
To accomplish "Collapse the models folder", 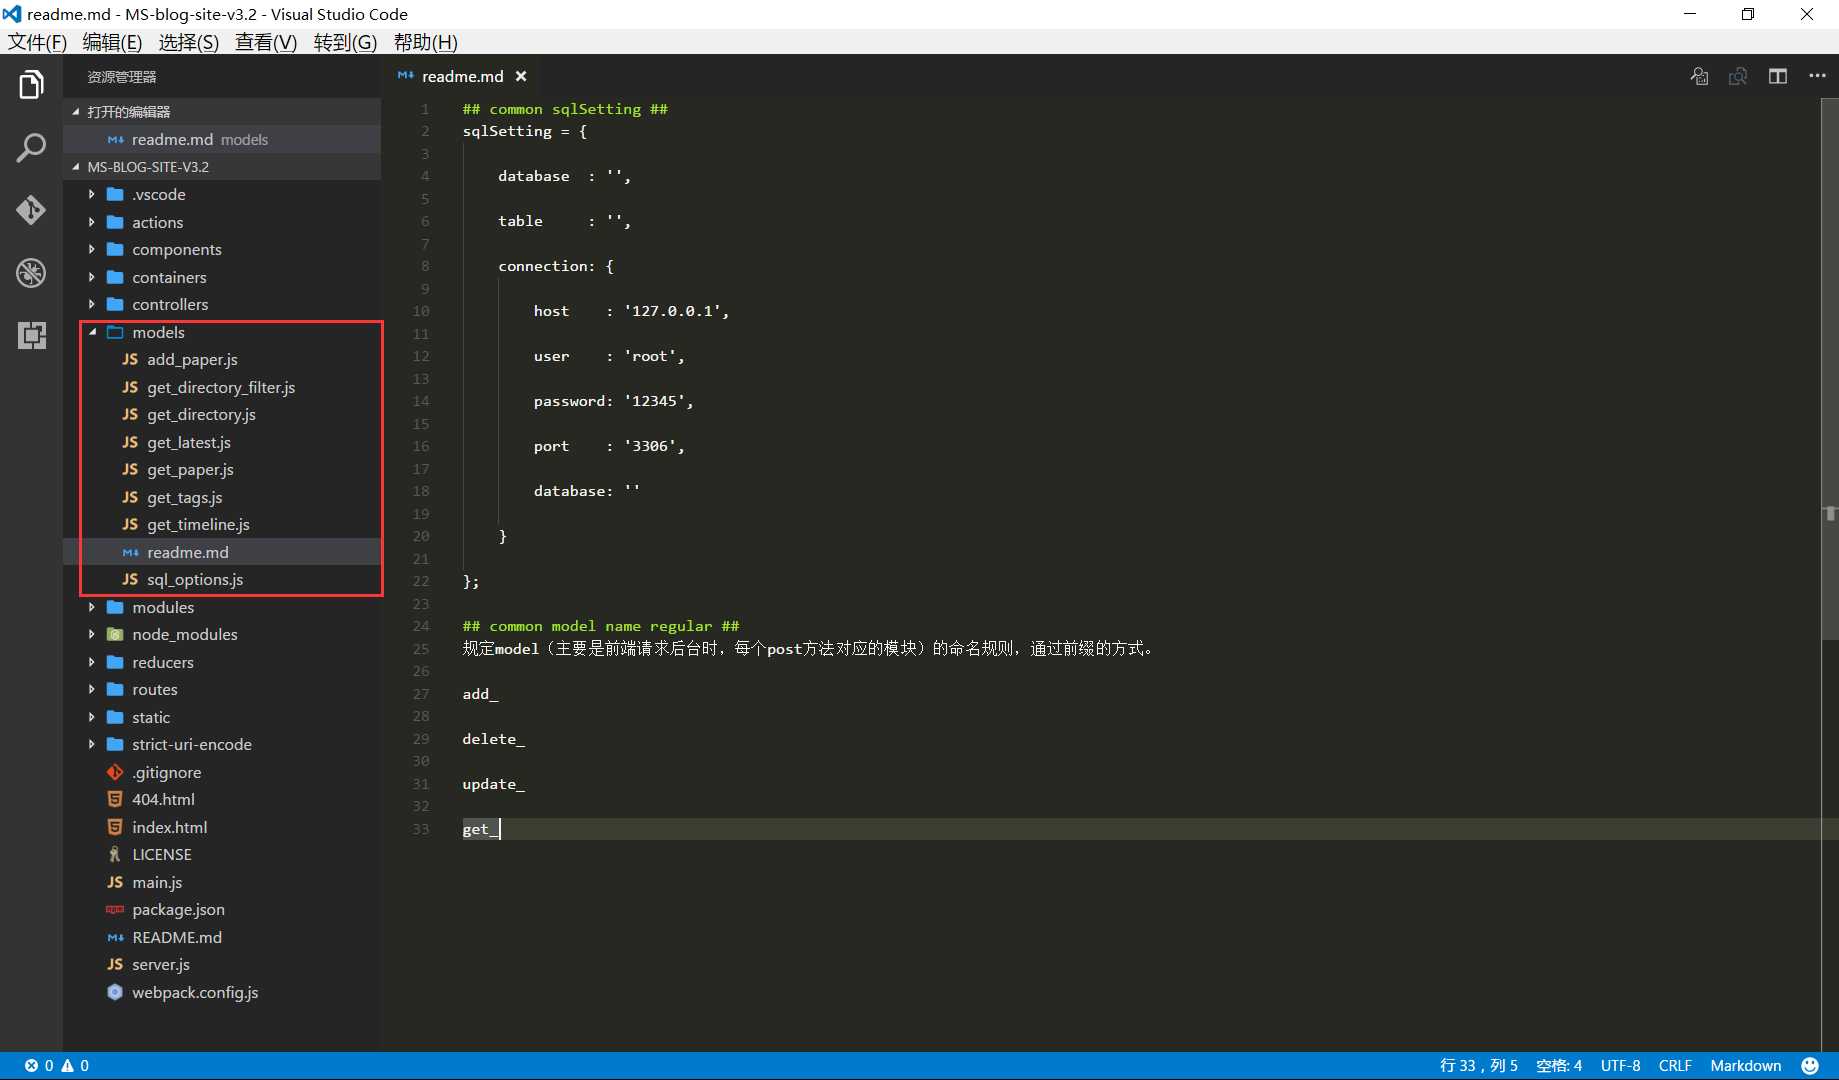I will click(92, 332).
